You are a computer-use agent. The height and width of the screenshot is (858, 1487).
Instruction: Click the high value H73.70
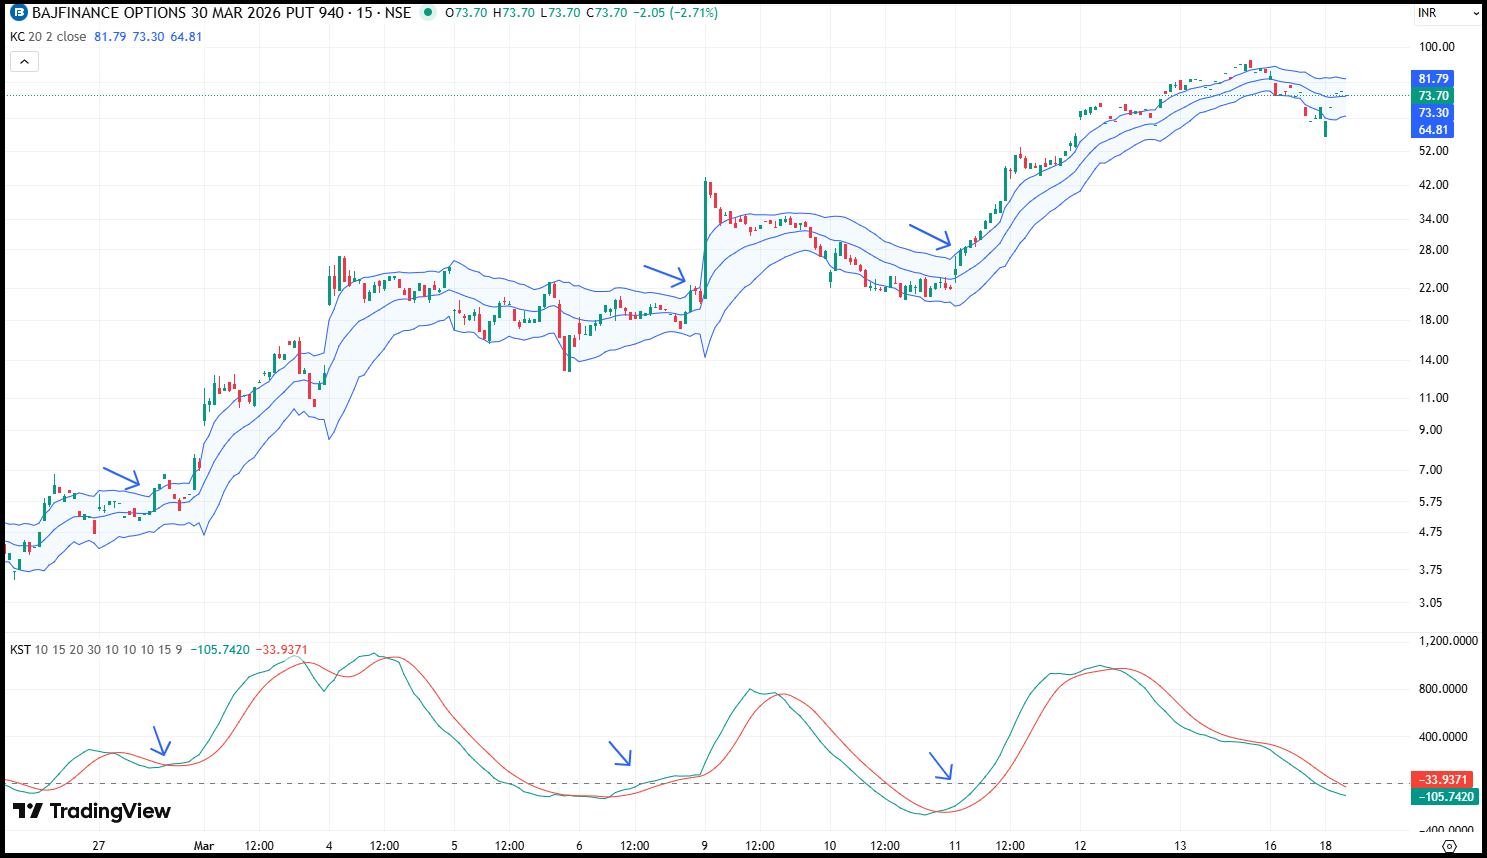(512, 13)
